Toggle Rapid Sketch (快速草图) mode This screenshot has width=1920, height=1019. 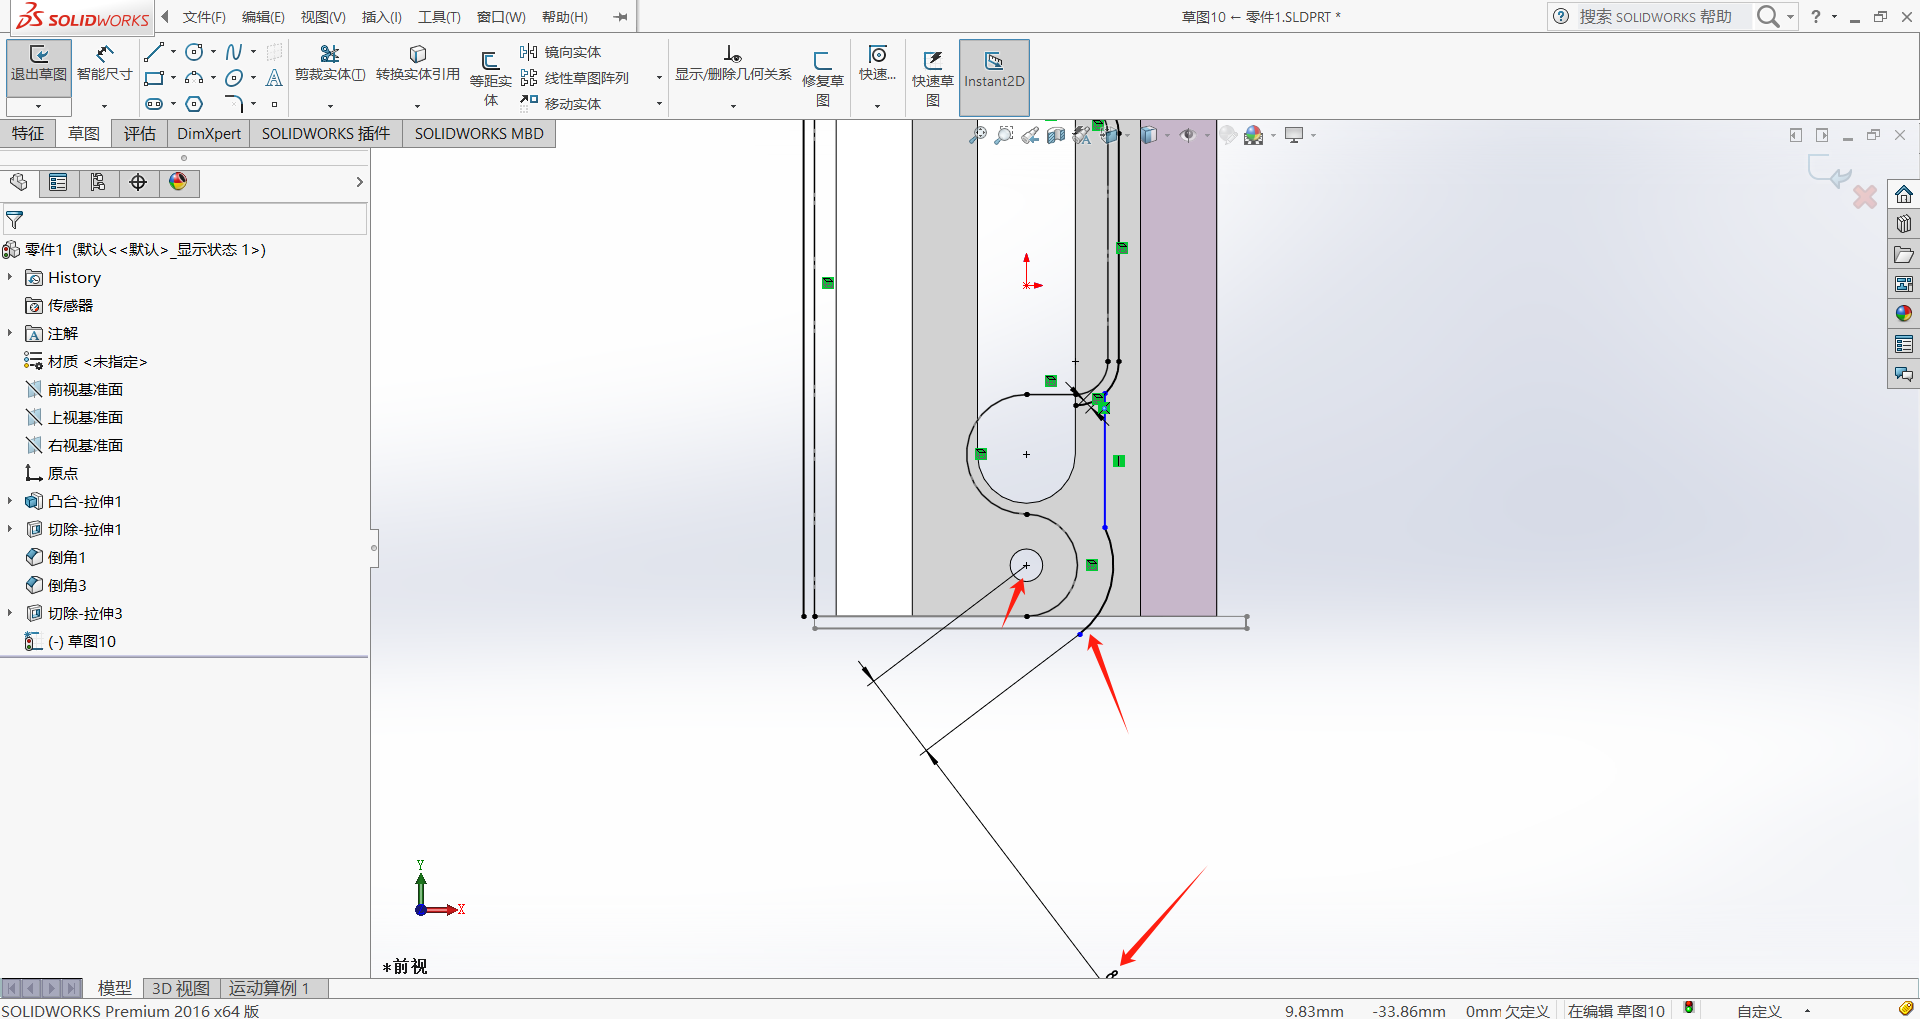(x=933, y=78)
